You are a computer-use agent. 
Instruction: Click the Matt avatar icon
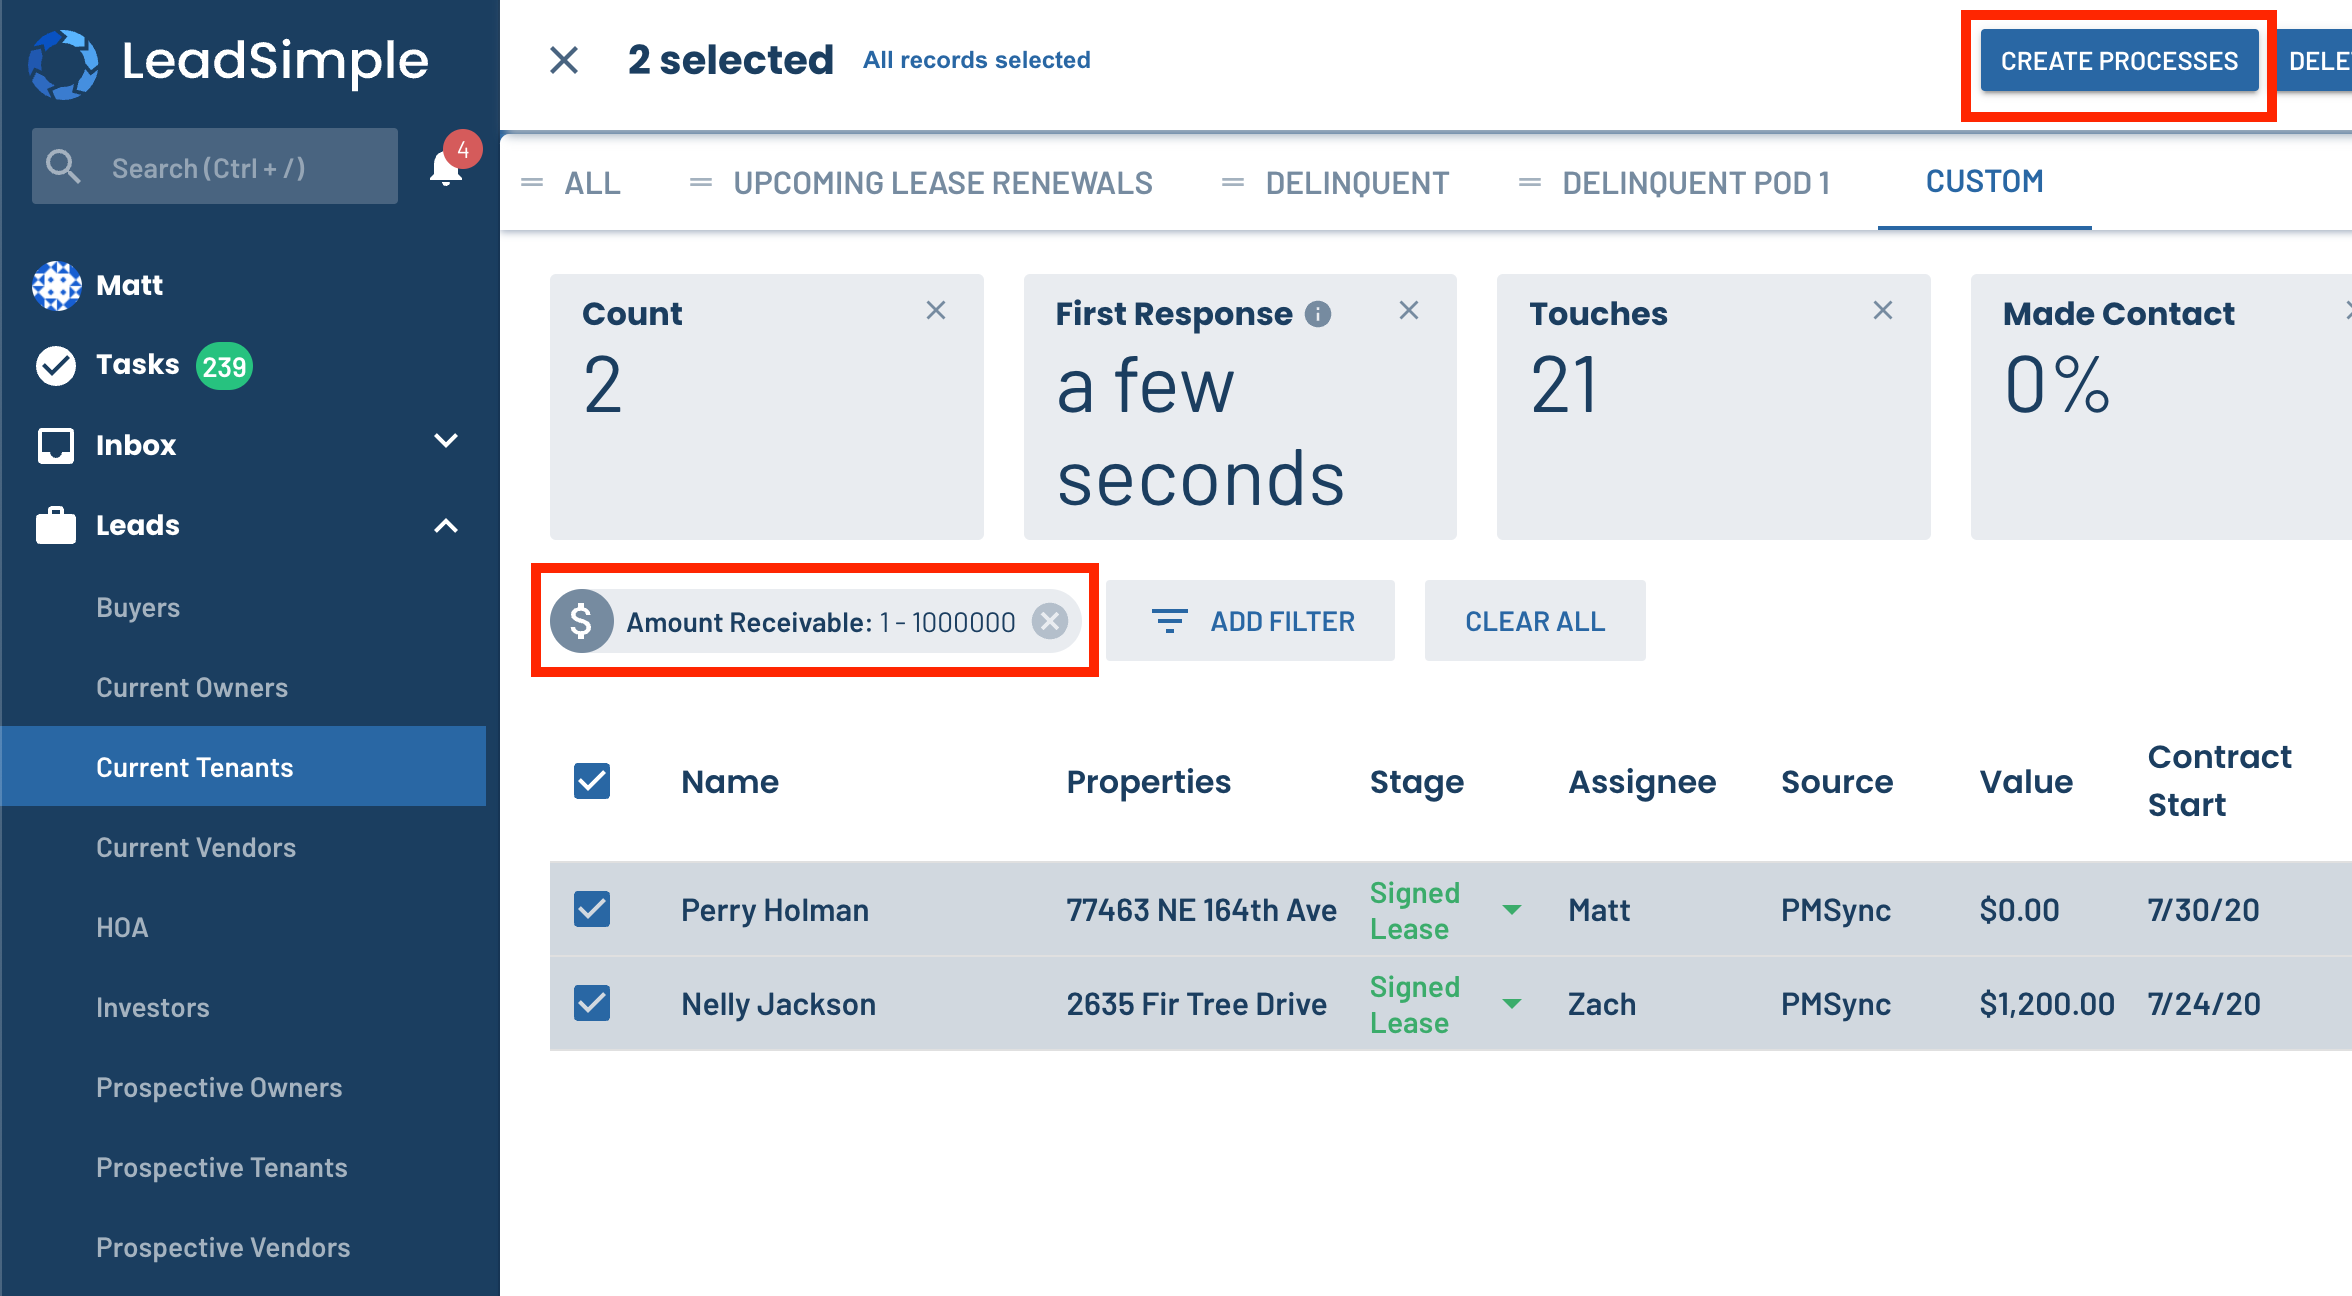point(57,286)
